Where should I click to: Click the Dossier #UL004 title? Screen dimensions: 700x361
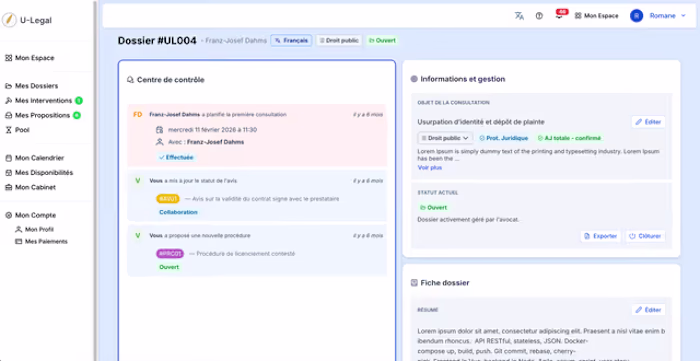click(157, 41)
